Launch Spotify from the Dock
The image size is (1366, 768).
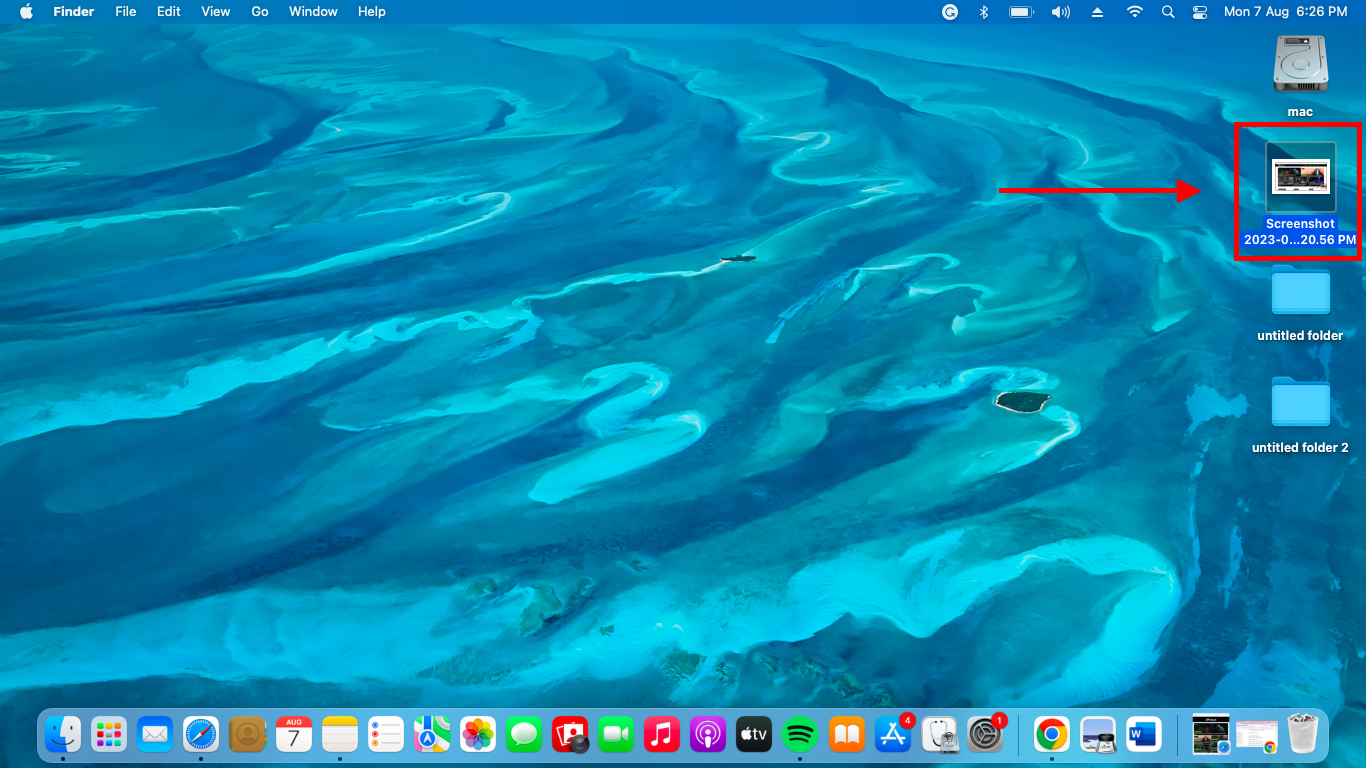(x=800, y=735)
